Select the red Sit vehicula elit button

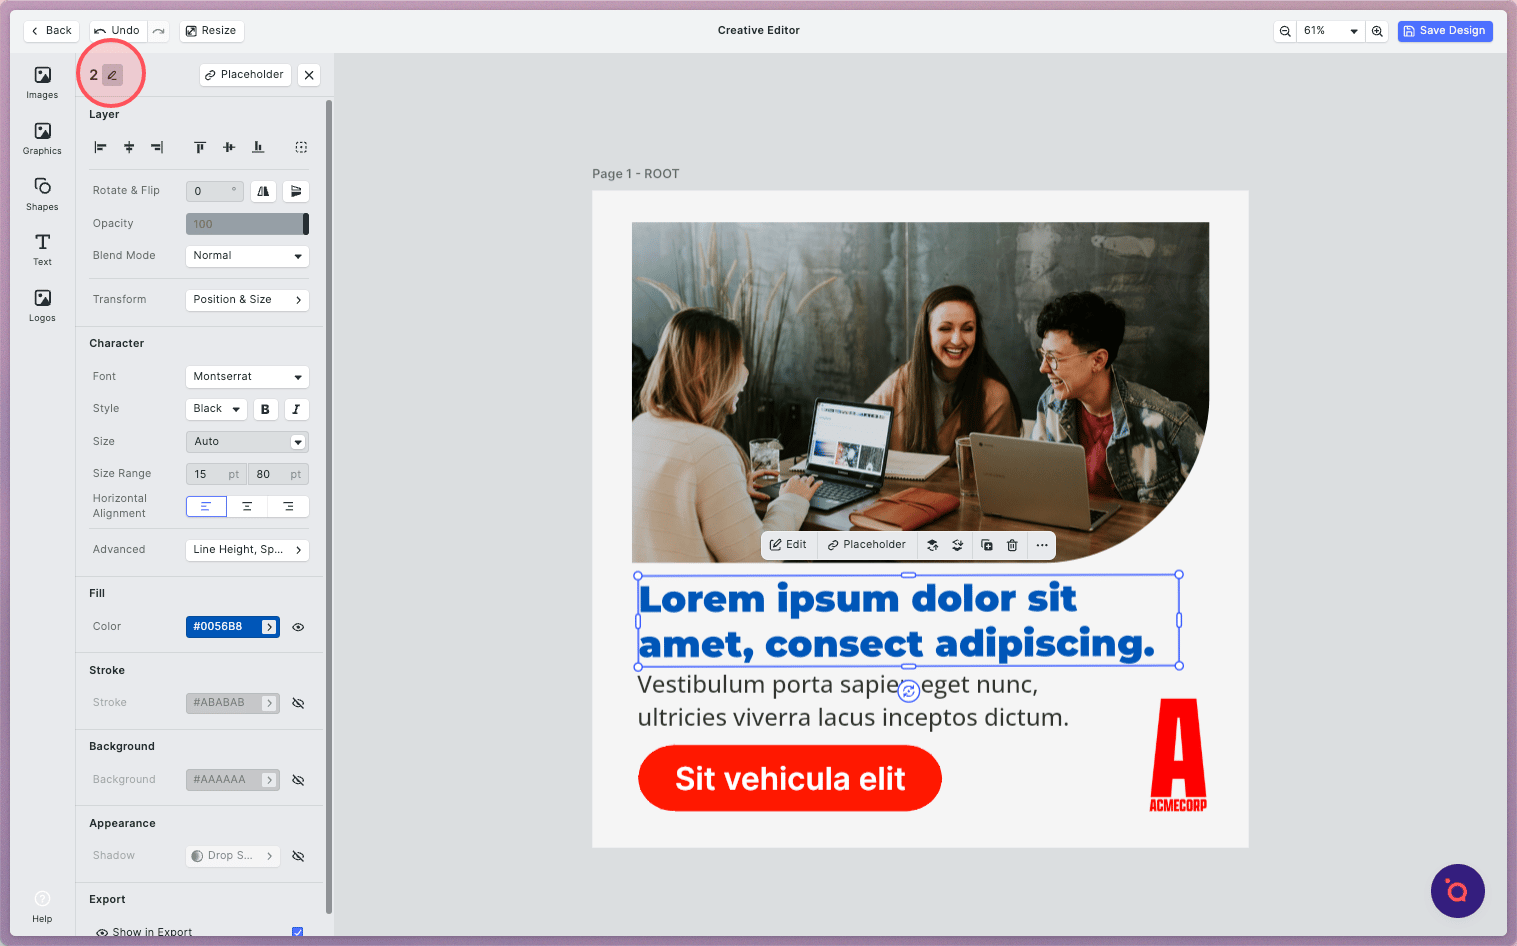(790, 778)
